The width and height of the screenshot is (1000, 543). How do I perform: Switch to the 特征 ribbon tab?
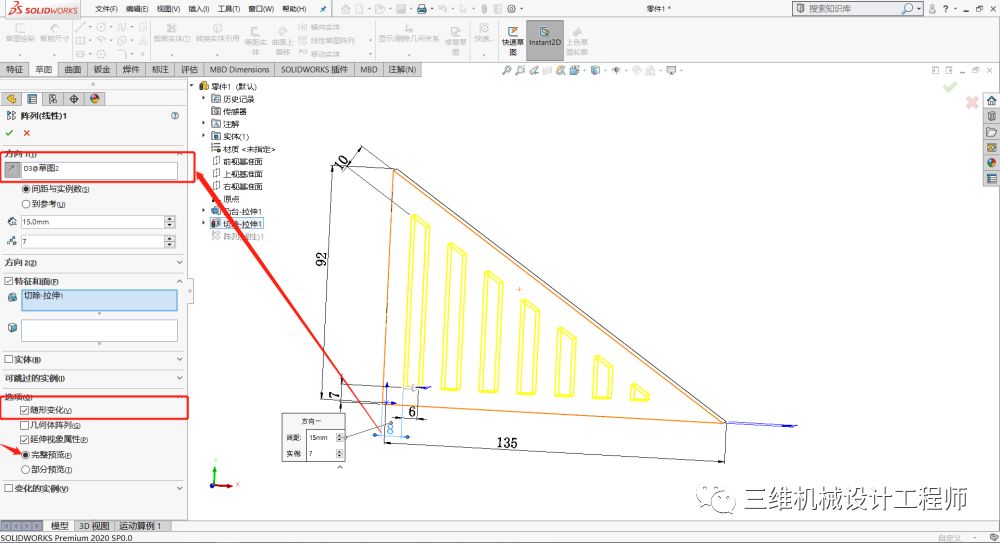15,70
